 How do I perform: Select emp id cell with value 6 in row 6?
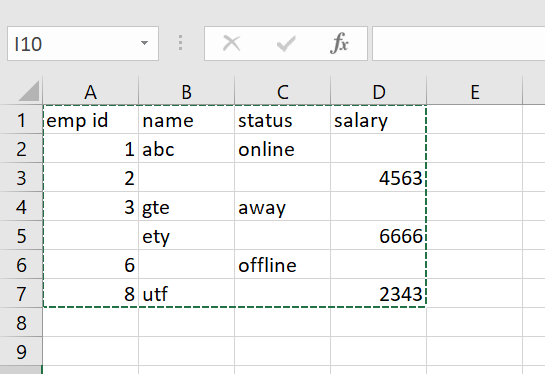(x=91, y=264)
